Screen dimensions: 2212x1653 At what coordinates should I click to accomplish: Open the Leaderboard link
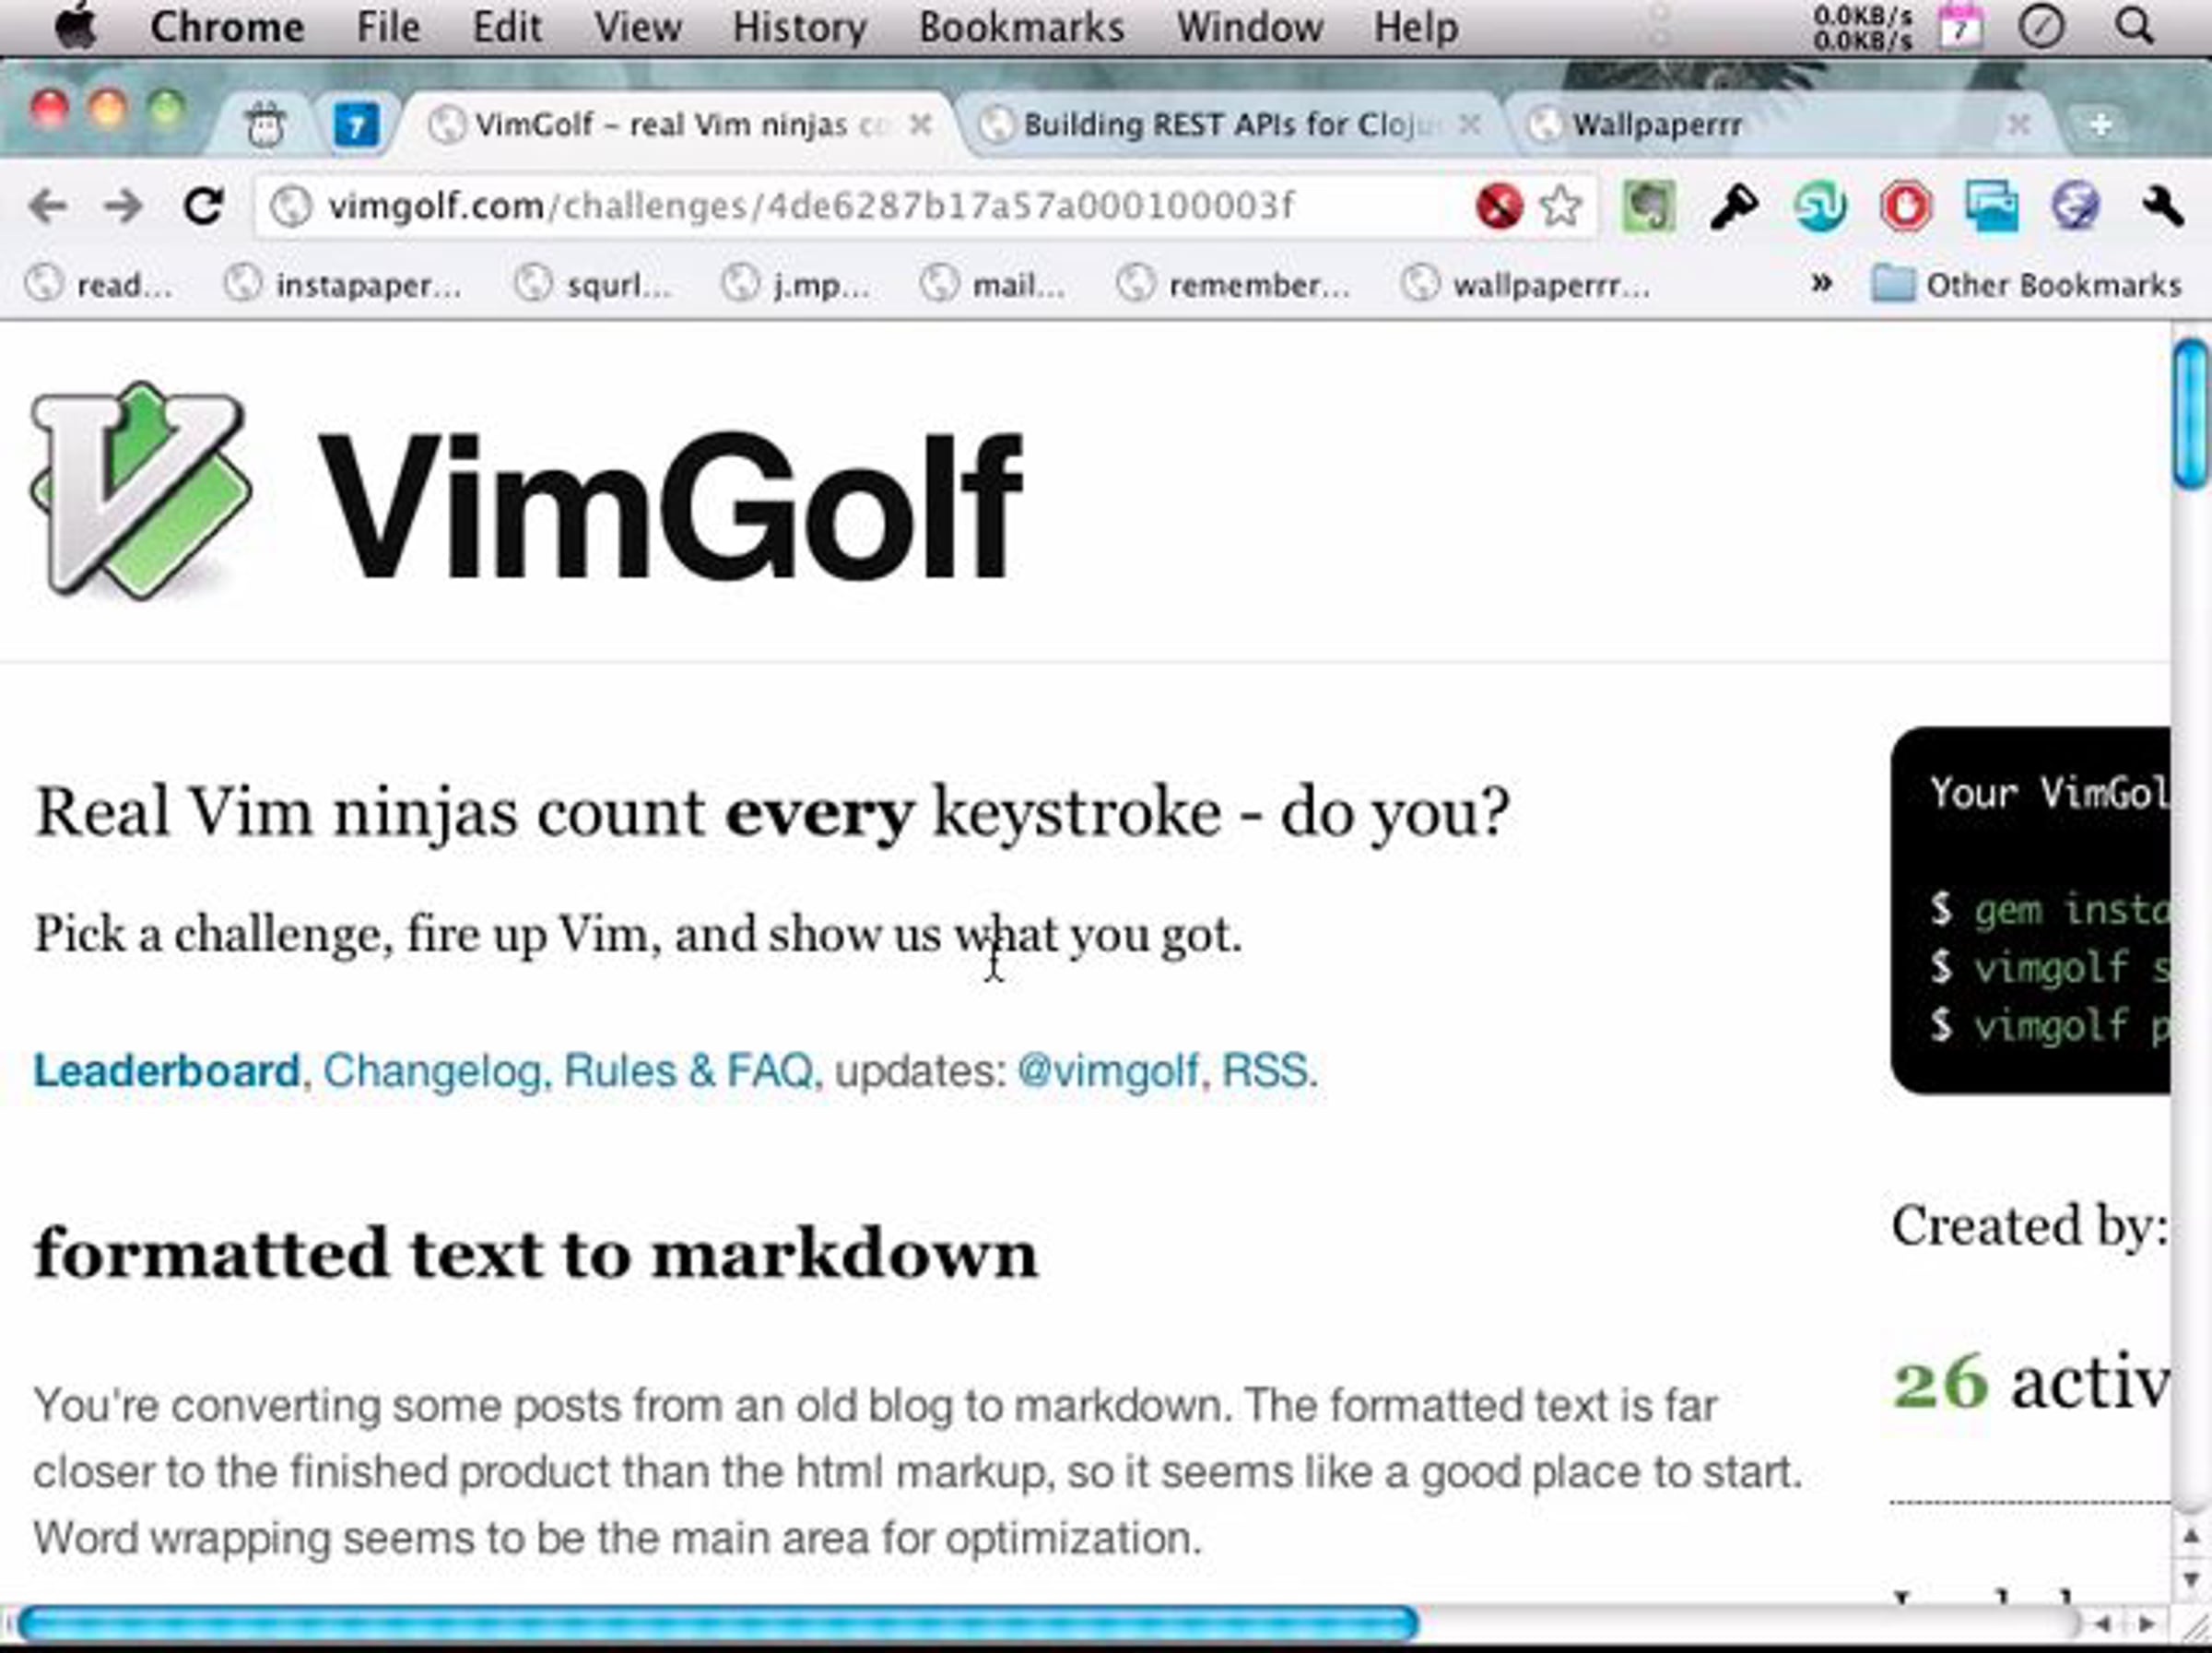point(167,1071)
